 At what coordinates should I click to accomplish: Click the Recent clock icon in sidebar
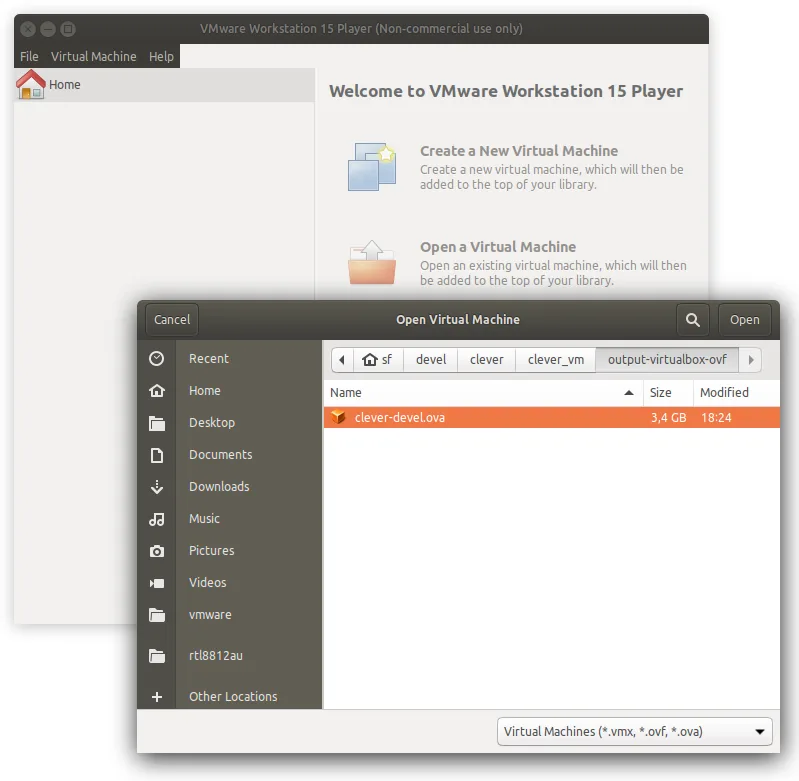157,359
